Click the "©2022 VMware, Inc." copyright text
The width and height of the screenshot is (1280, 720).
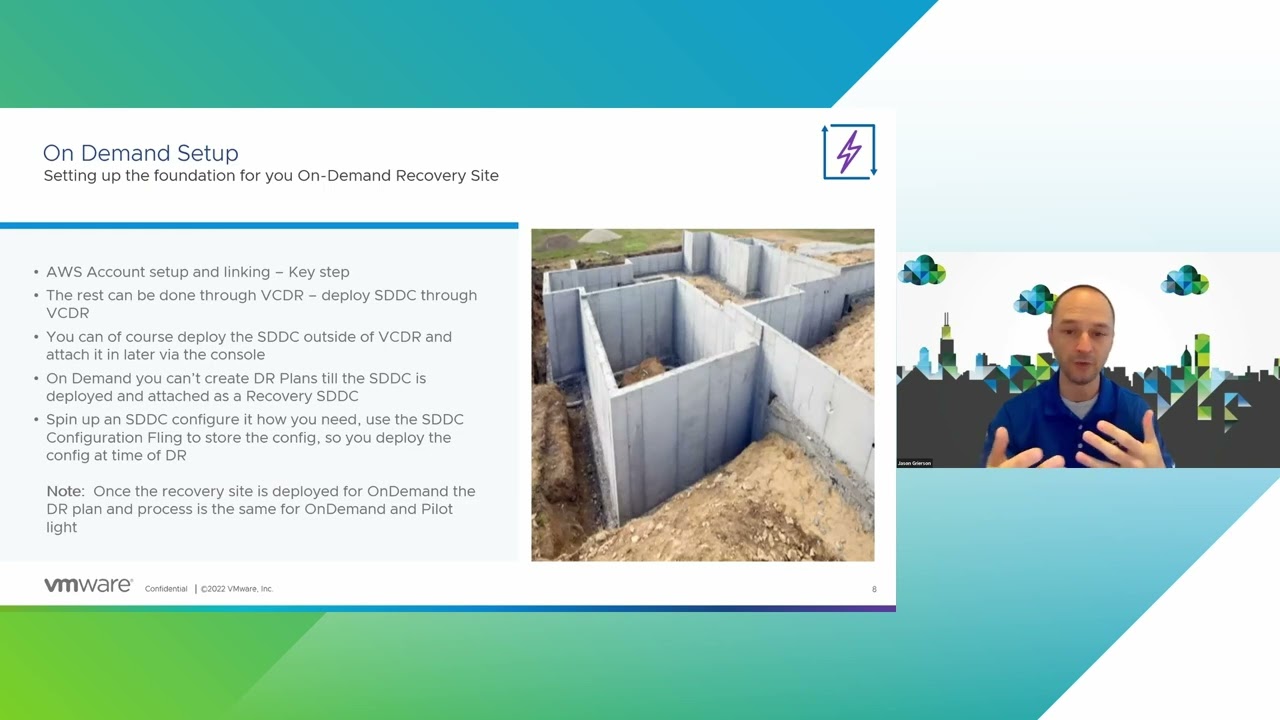pyautogui.click(x=237, y=589)
